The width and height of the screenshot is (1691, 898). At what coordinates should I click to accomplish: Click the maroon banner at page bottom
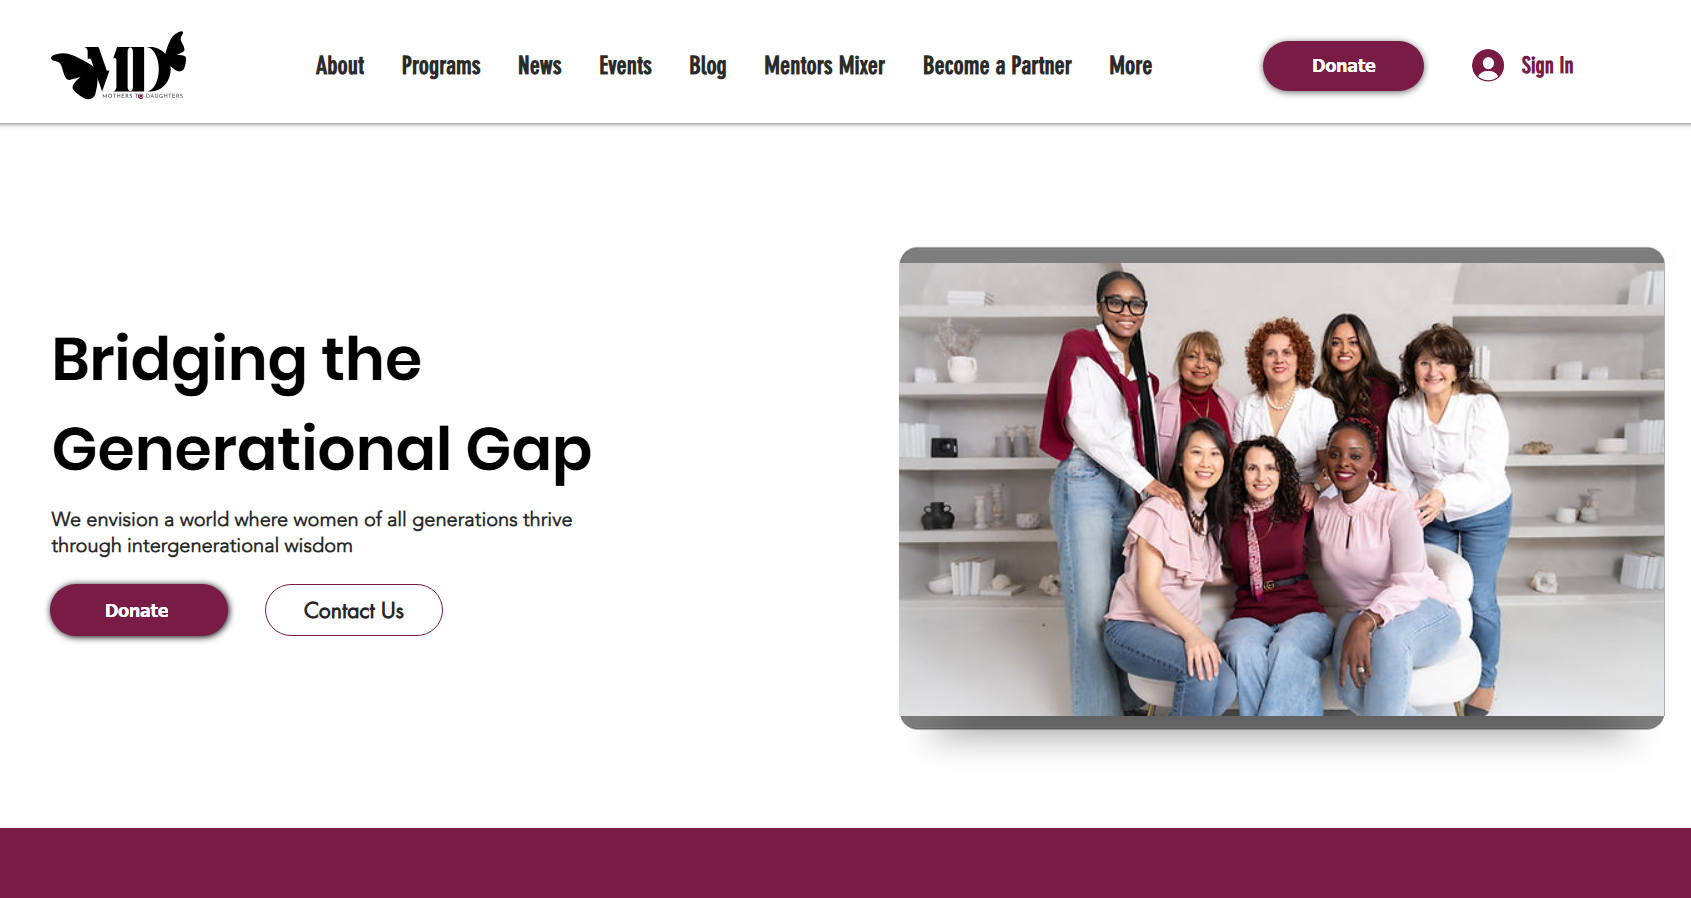click(x=845, y=863)
